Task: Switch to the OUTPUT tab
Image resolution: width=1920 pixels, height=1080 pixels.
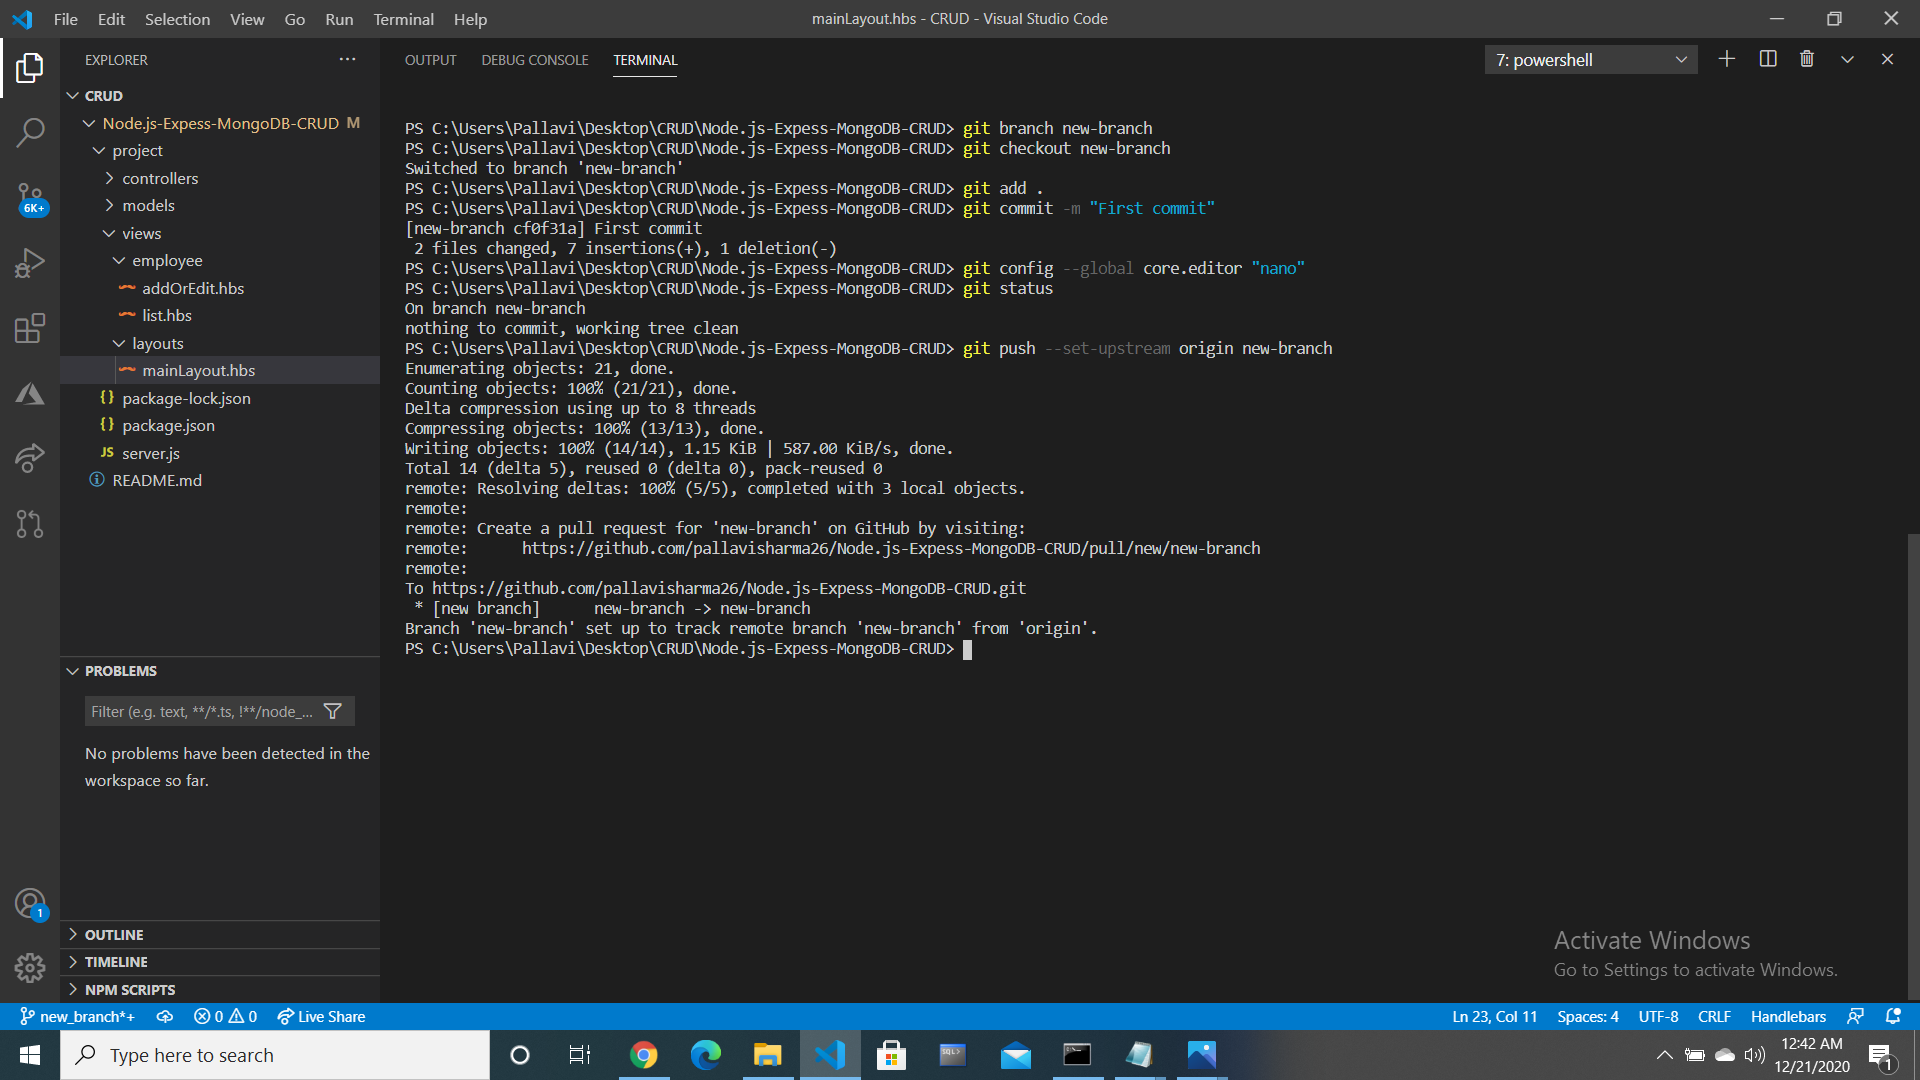Action: (x=431, y=60)
